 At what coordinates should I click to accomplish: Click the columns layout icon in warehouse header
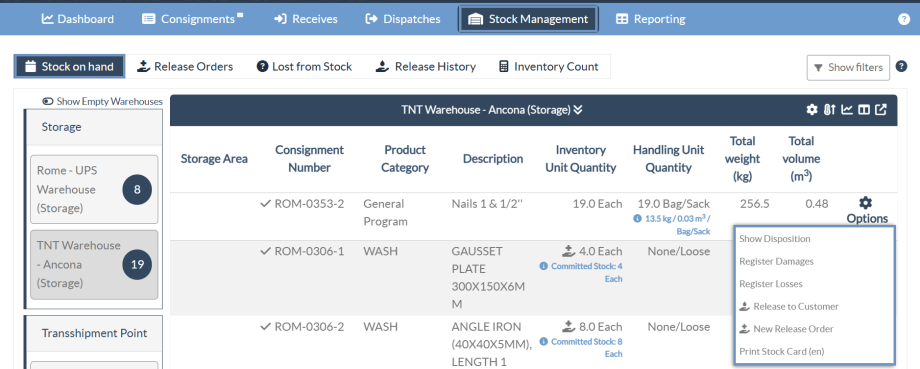click(864, 110)
